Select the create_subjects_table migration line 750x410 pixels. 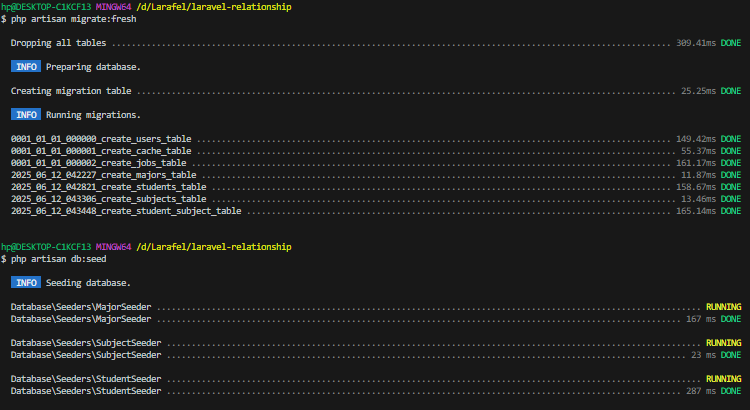pos(108,199)
